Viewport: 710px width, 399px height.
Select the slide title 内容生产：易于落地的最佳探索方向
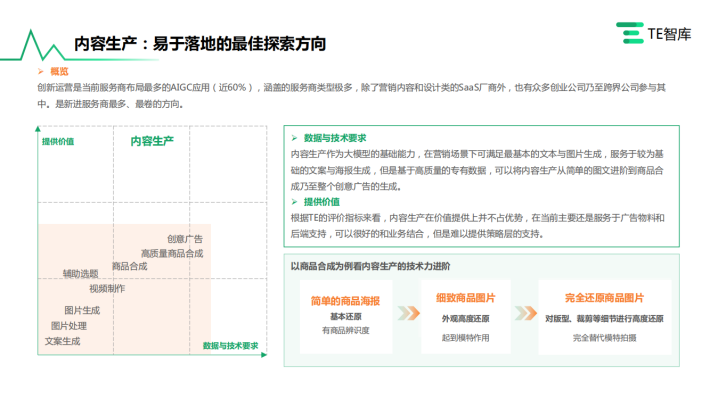[x=200, y=44]
